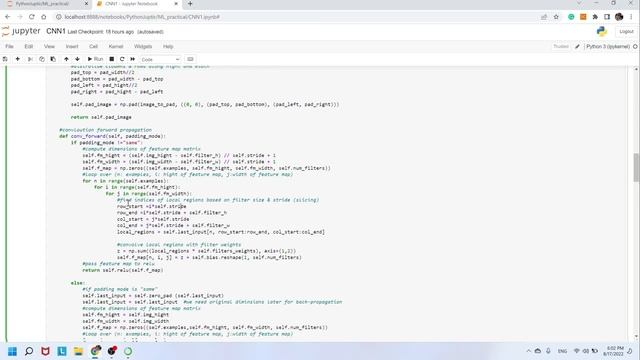Move the selected cell up
This screenshot has height=360, width=640.
pos(66,59)
